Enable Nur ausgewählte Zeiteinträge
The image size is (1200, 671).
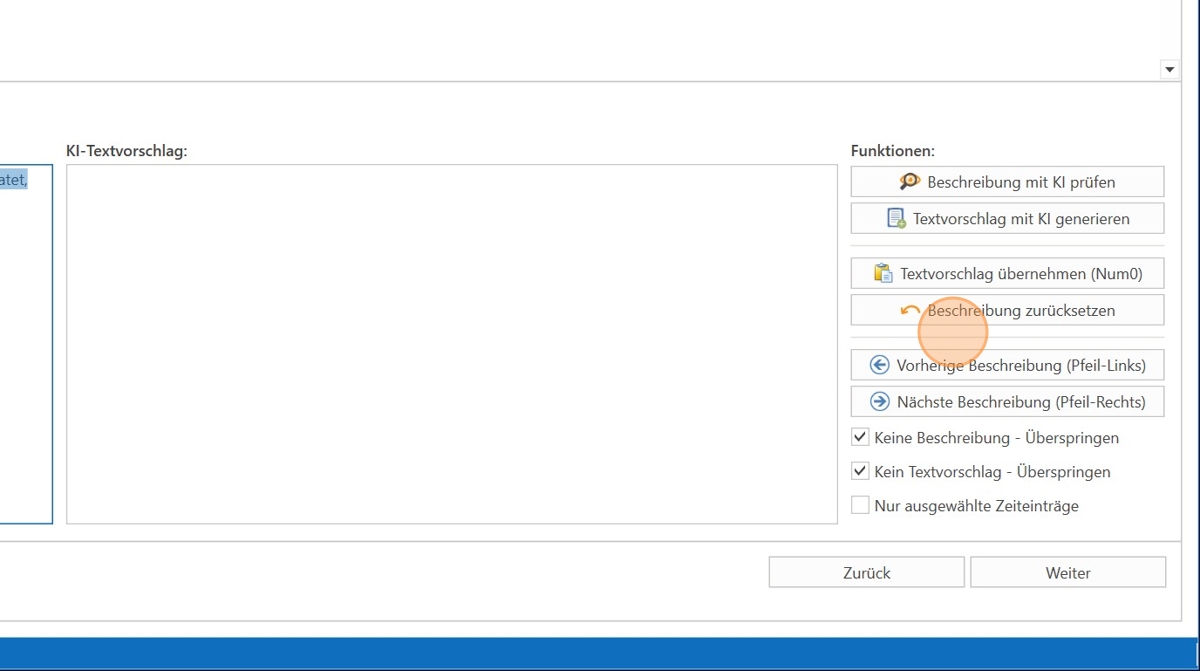(860, 506)
